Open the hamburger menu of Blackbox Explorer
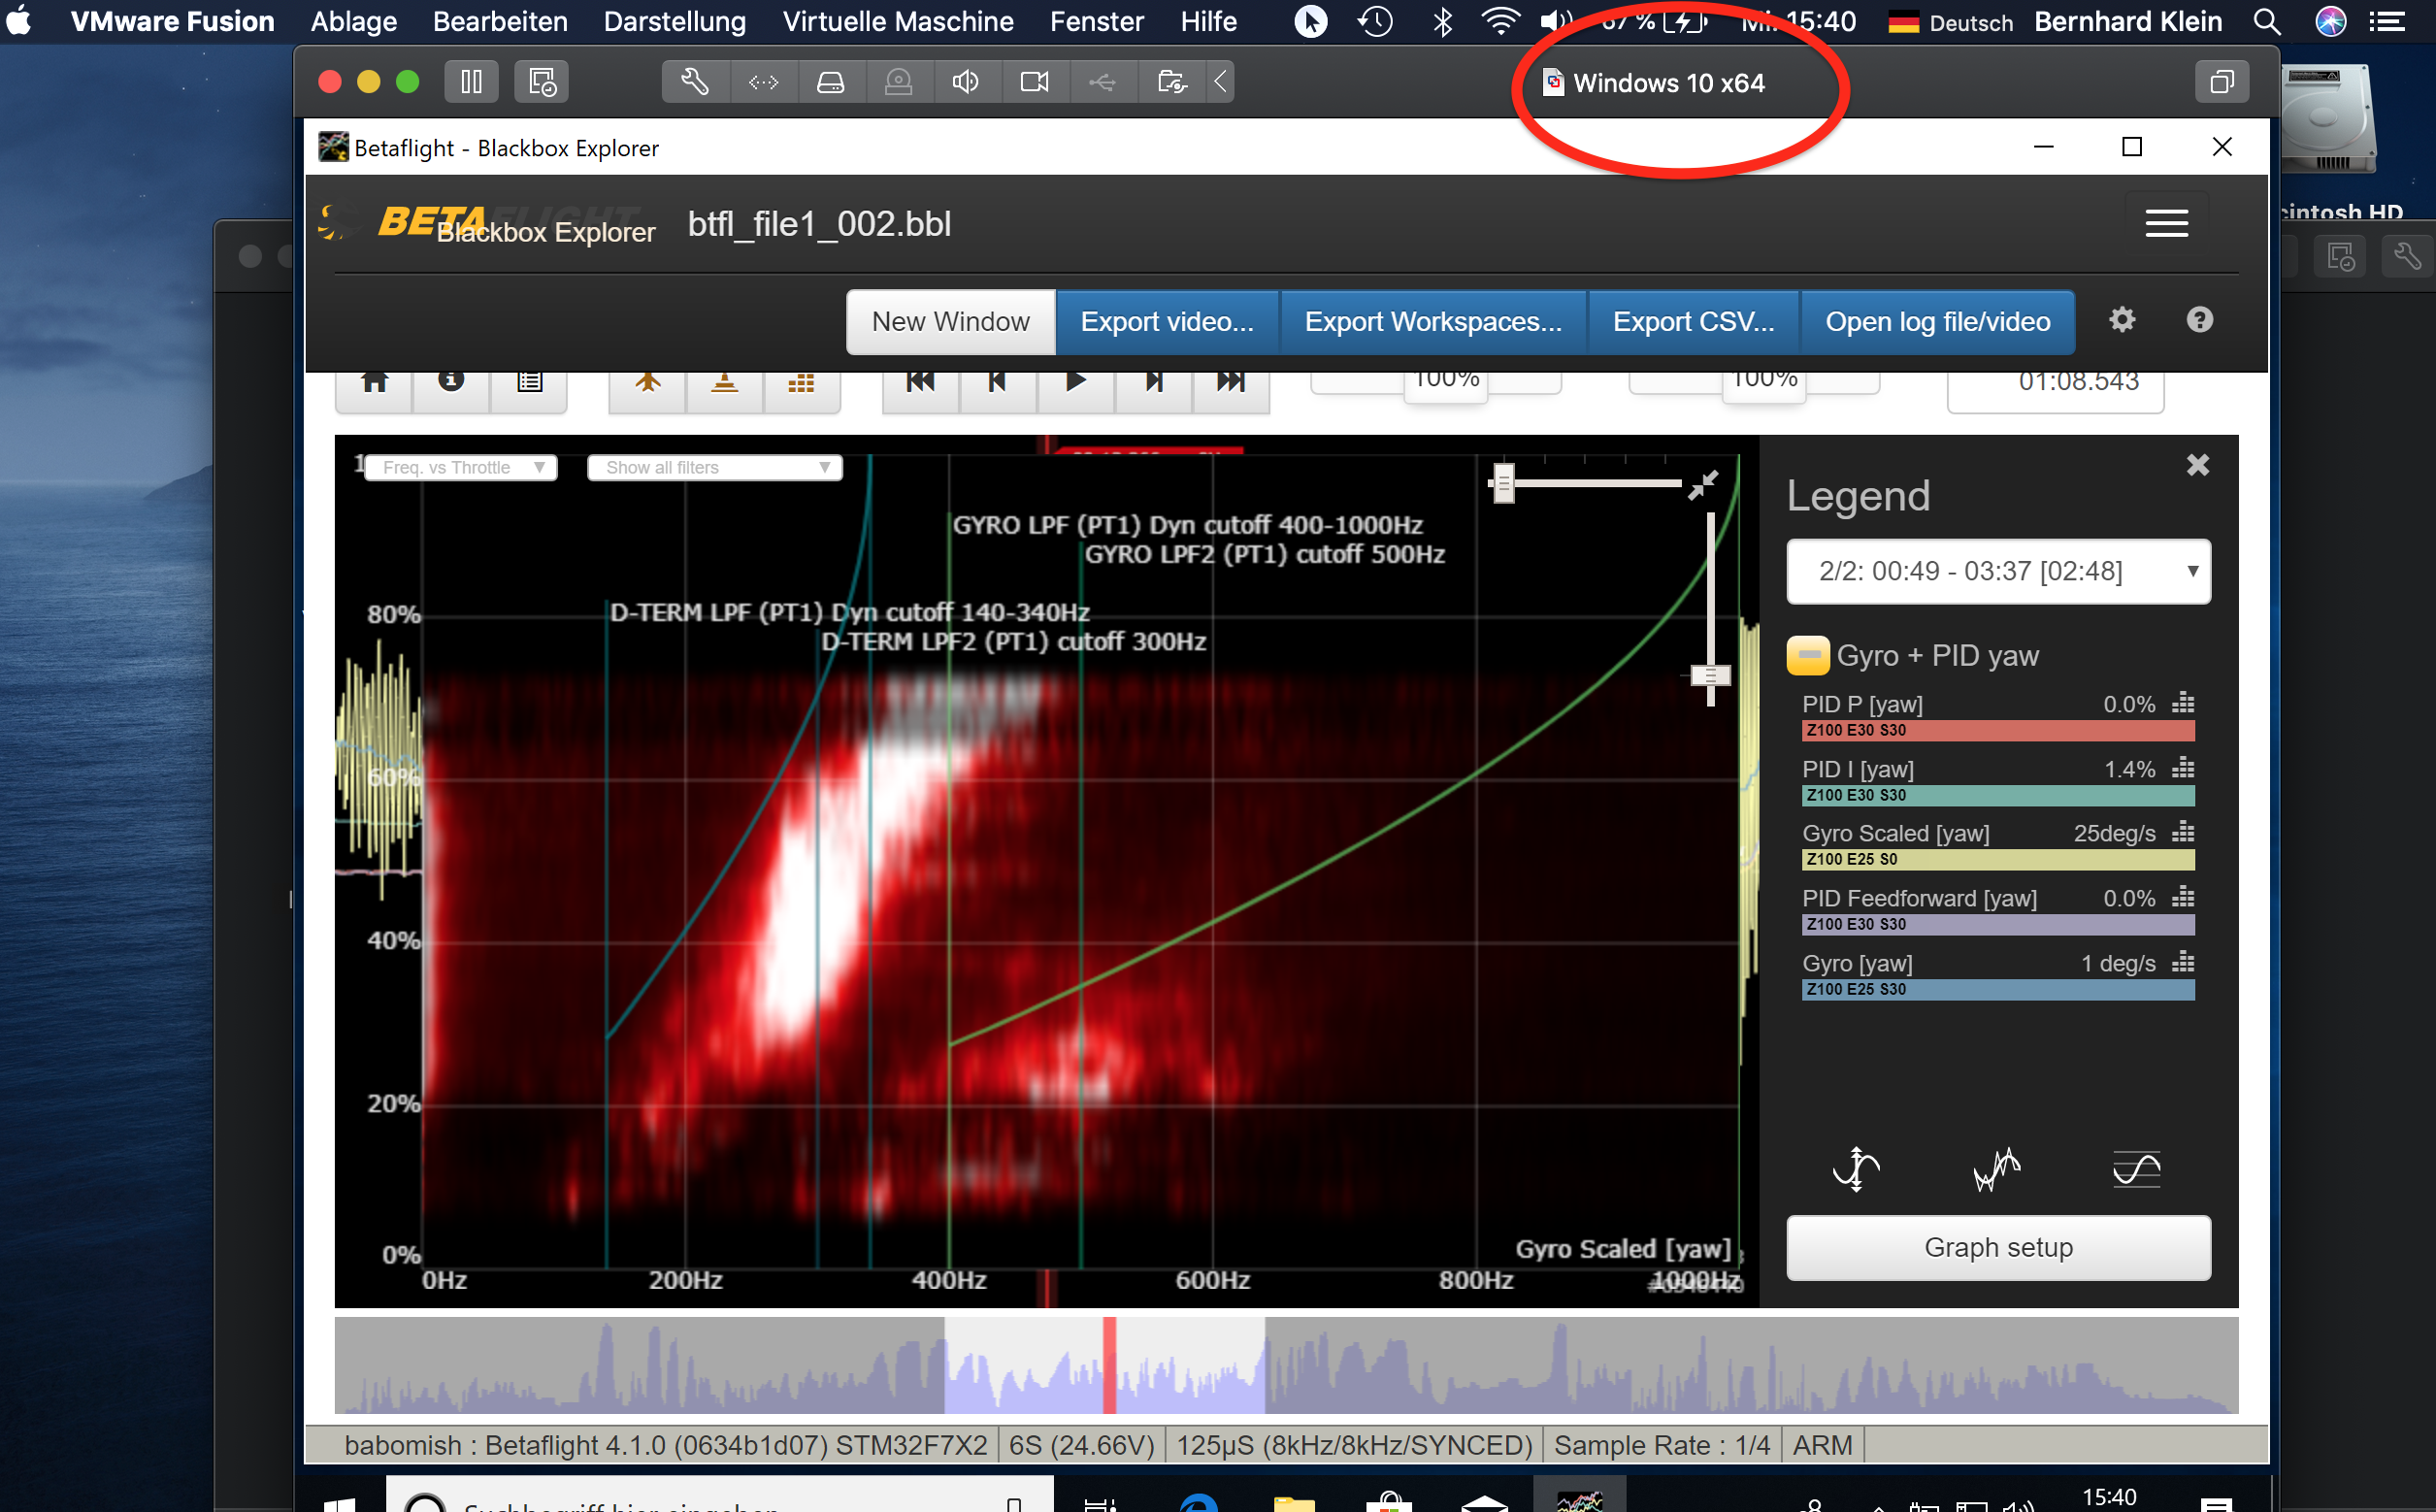This screenshot has width=2436, height=1512. tap(2166, 223)
